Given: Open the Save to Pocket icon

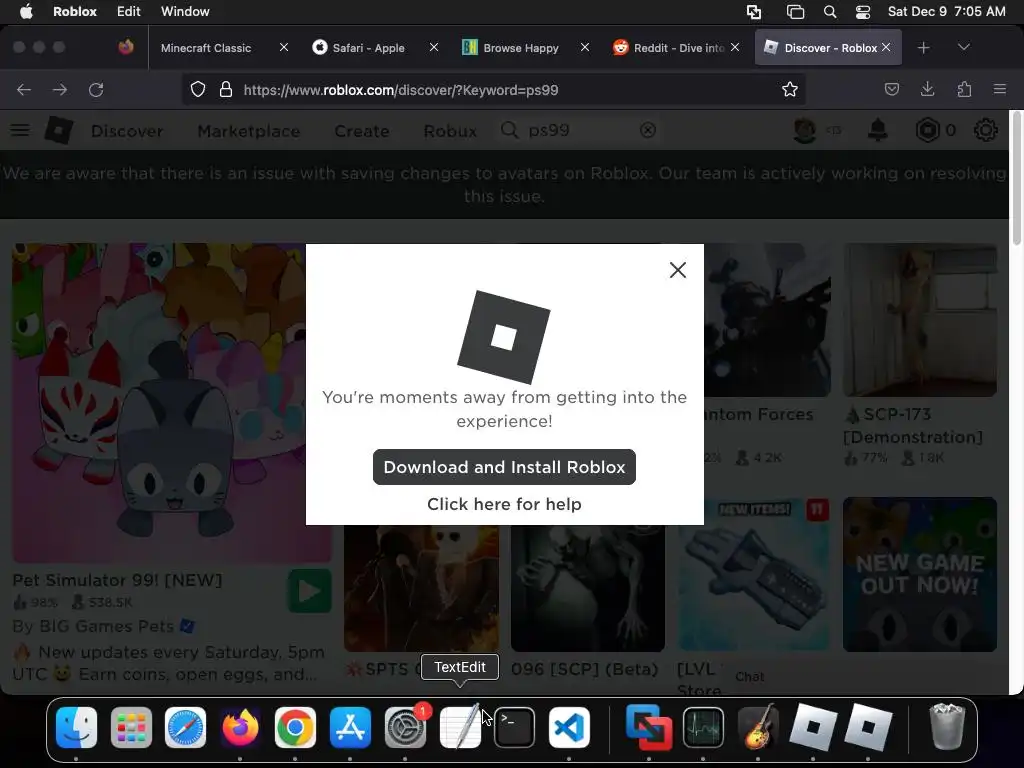Looking at the screenshot, I should coord(891,89).
